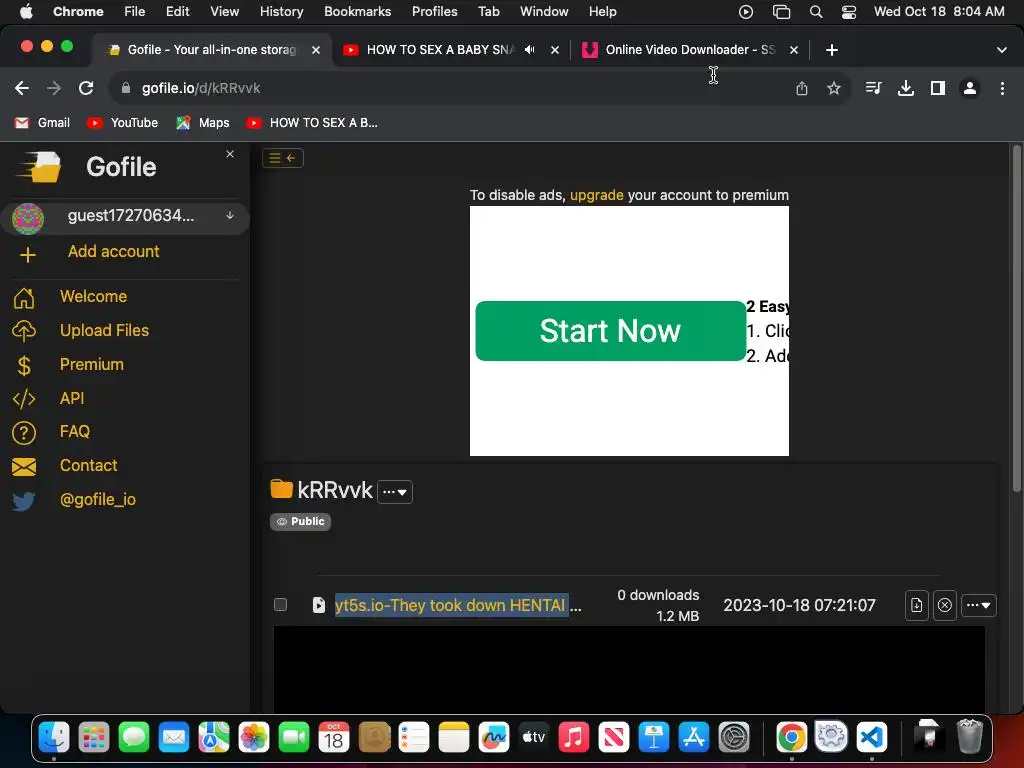Click the share page icon in address bar
Image resolution: width=1024 pixels, height=768 pixels.
pos(802,88)
